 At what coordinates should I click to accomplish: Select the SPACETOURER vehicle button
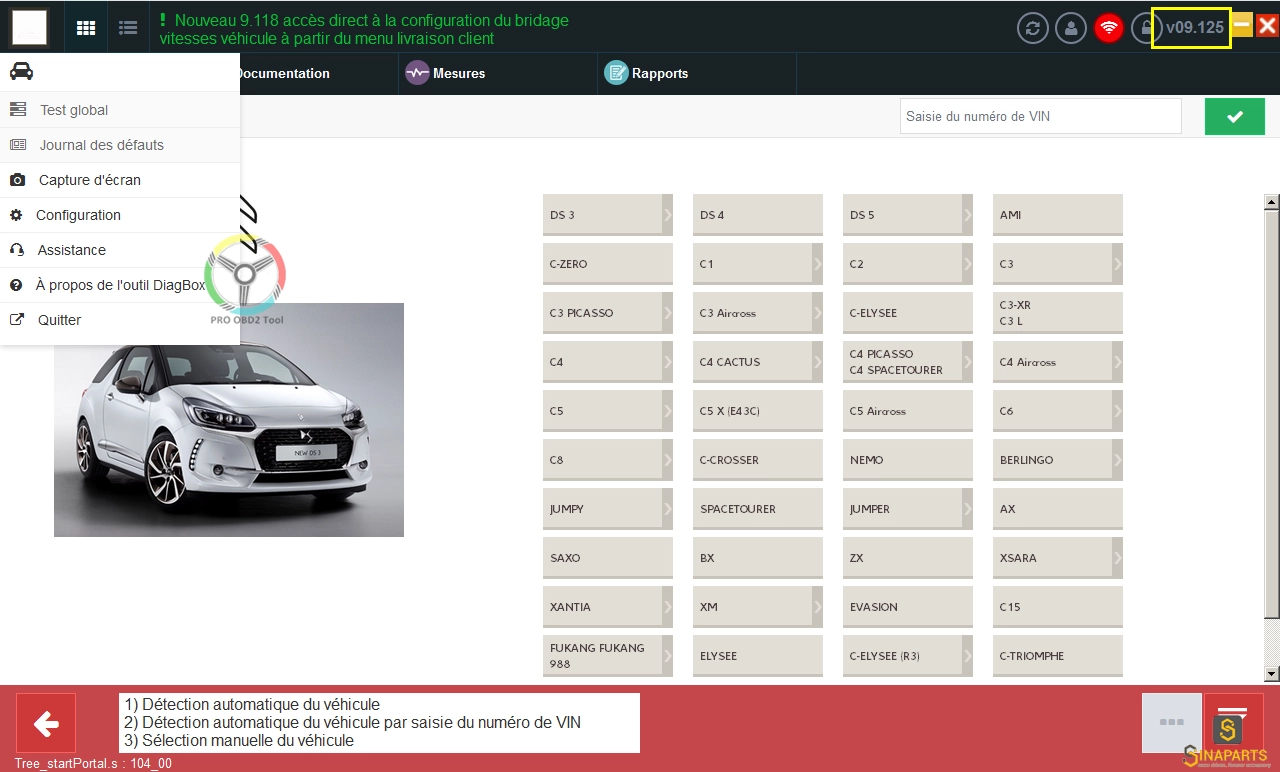(x=758, y=509)
